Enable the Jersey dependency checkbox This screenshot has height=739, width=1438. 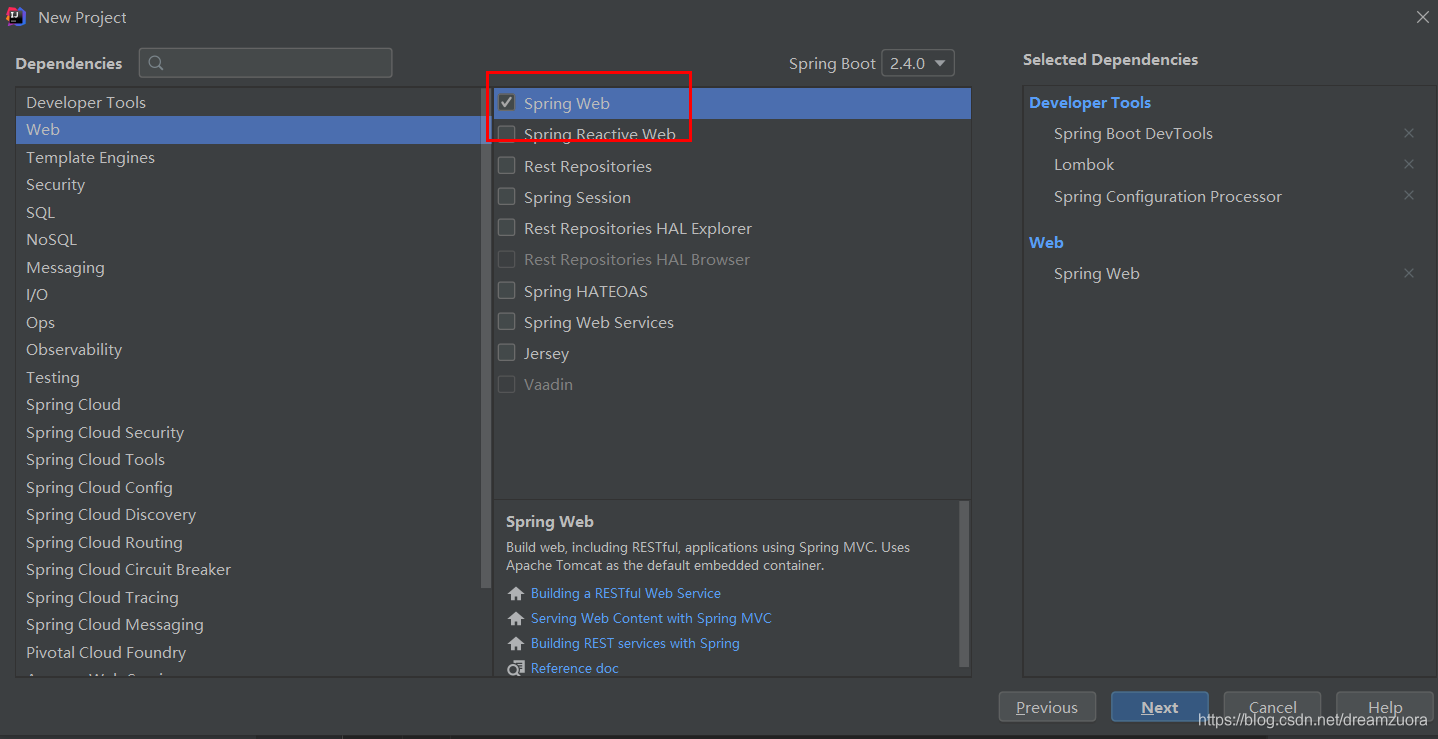tap(507, 353)
